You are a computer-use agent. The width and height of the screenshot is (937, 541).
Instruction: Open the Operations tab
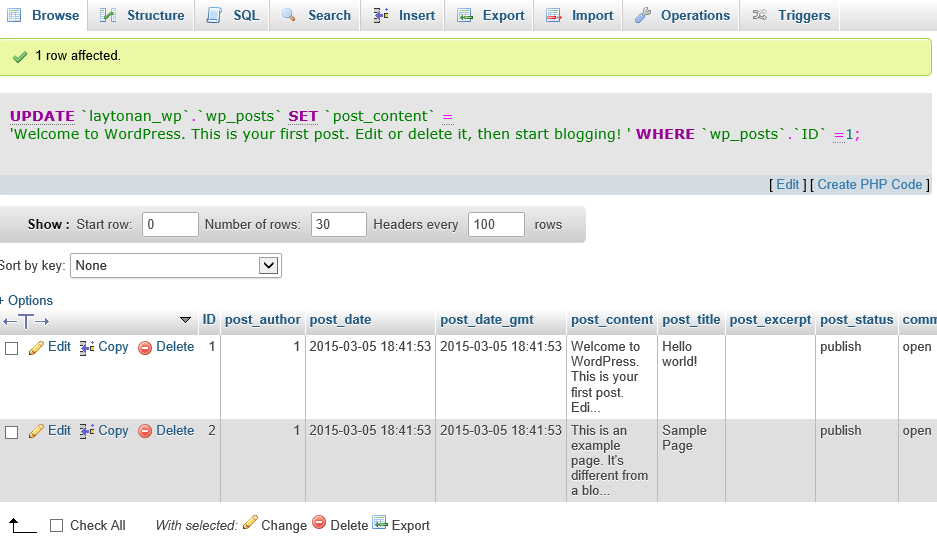(681, 15)
